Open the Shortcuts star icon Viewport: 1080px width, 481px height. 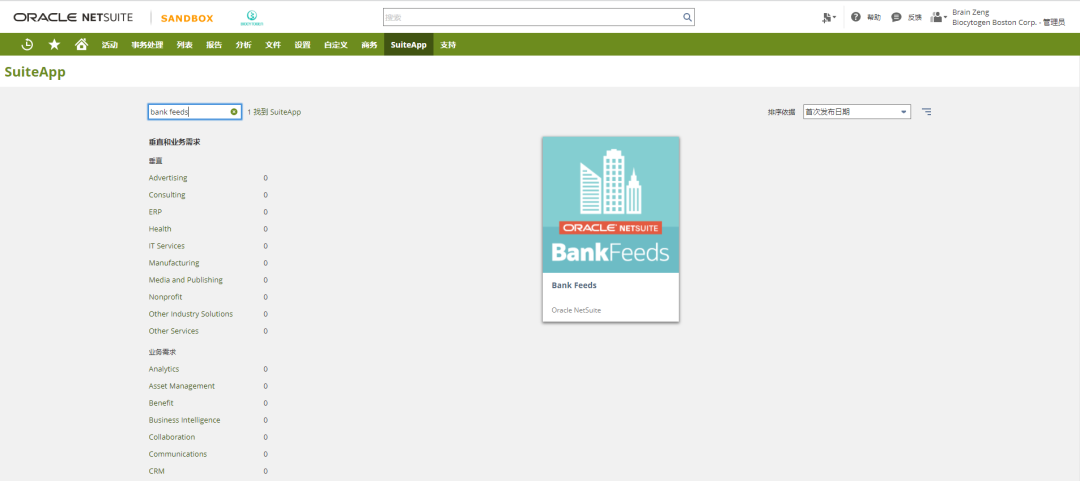click(54, 45)
